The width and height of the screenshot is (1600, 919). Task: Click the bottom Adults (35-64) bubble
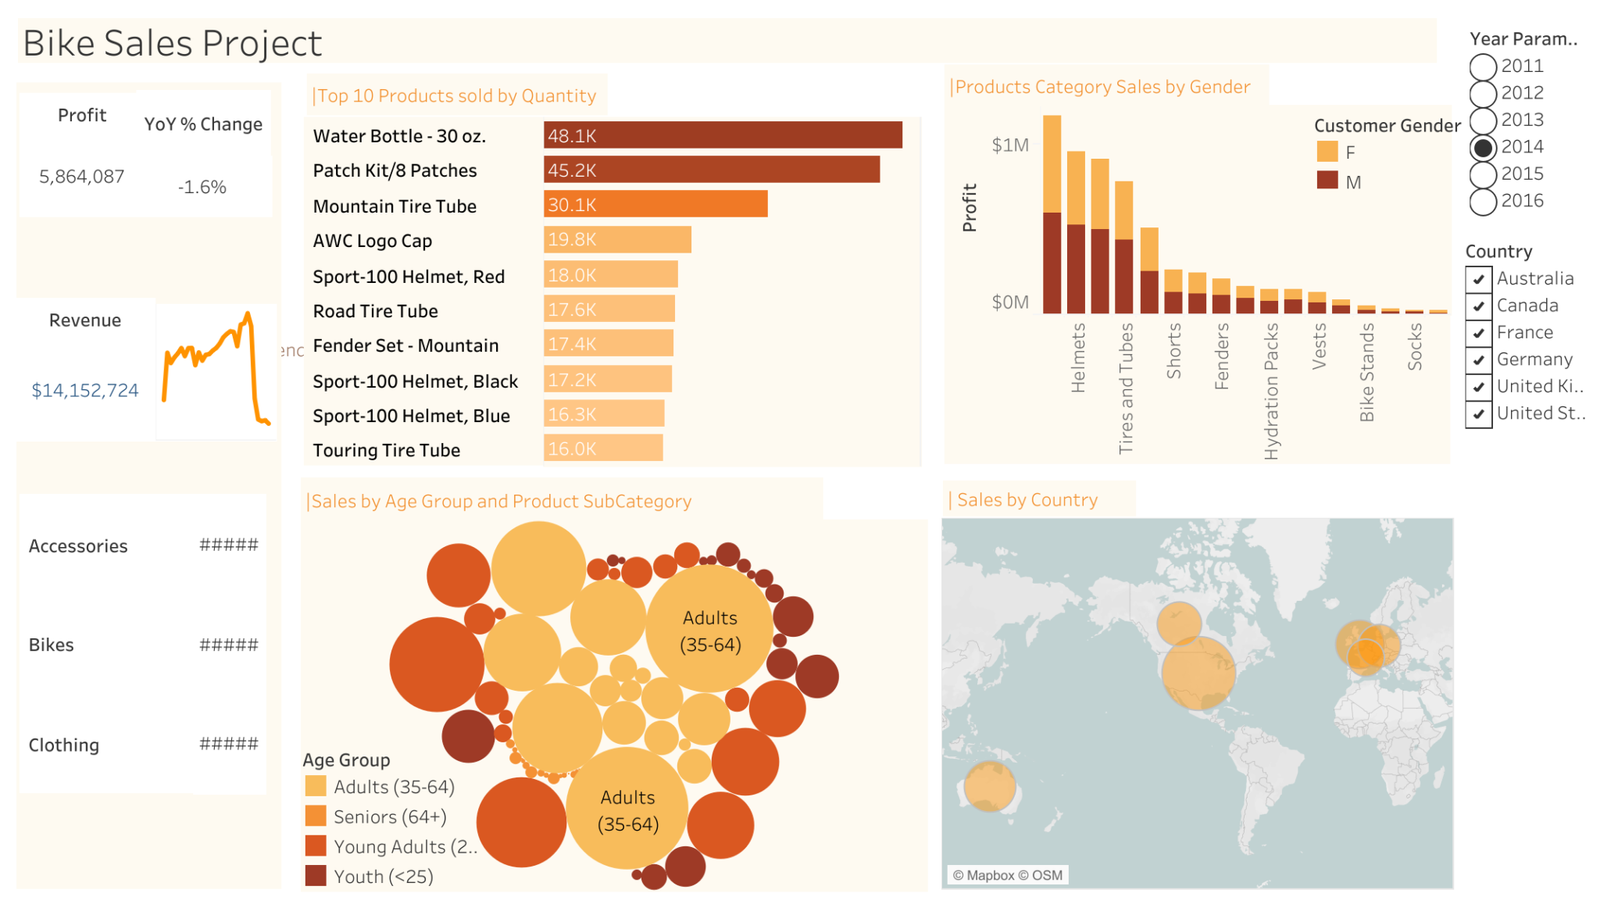coord(627,809)
